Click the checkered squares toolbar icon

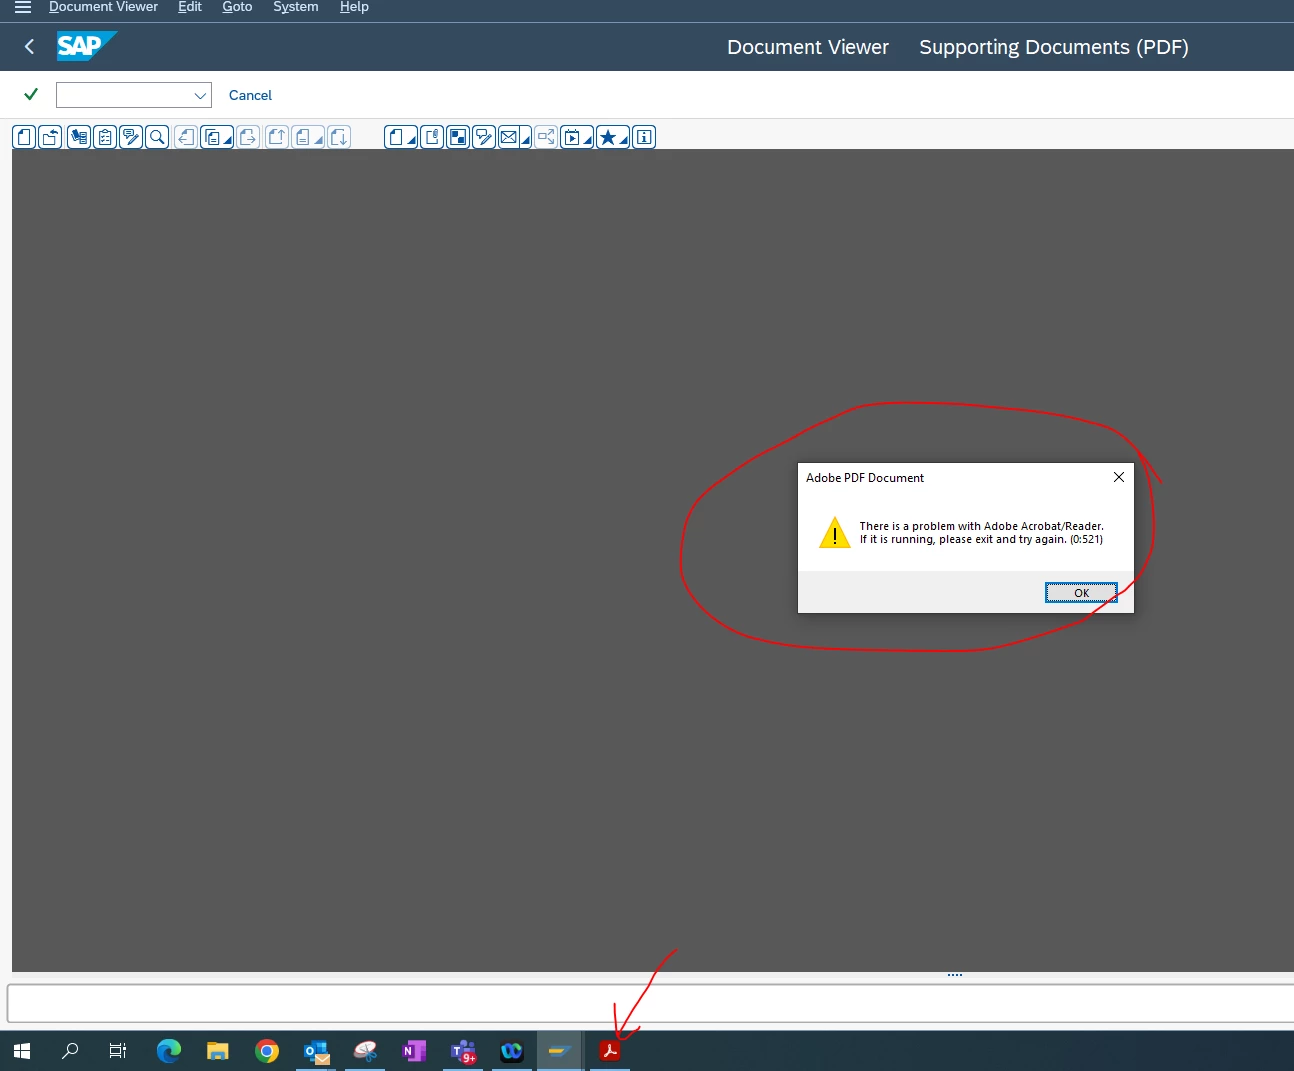pos(458,137)
